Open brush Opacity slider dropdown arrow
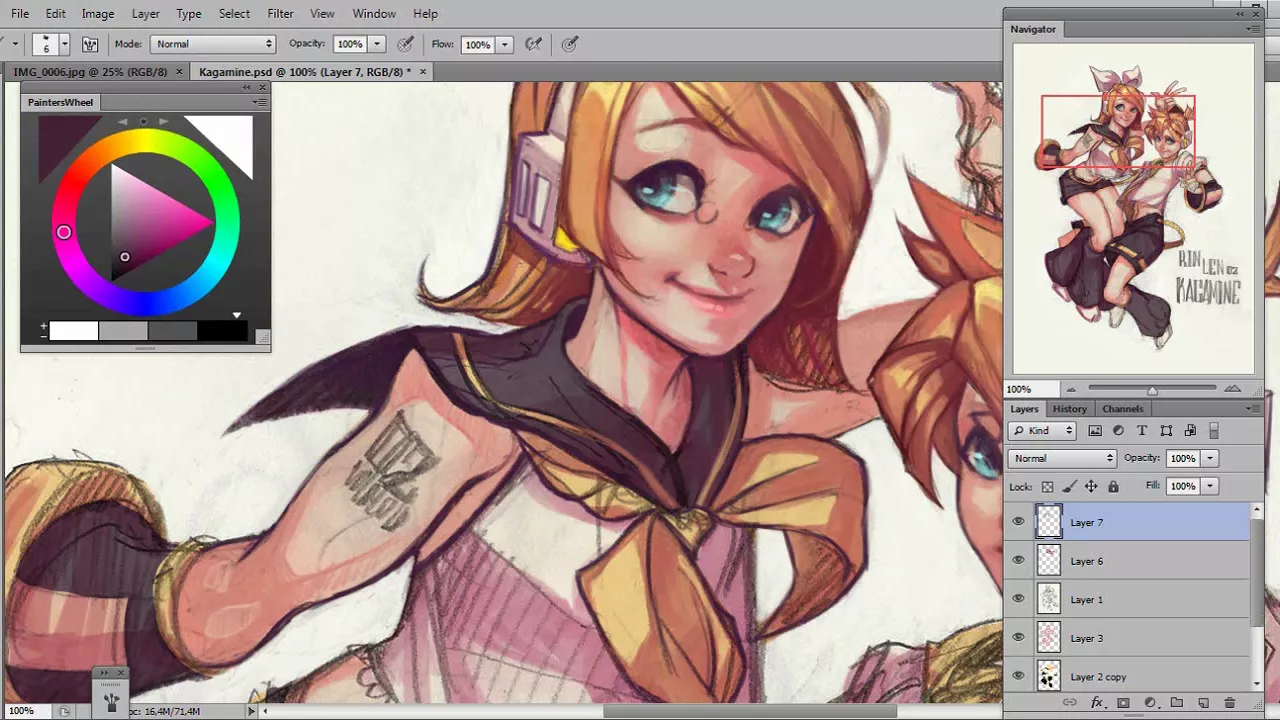 point(377,44)
